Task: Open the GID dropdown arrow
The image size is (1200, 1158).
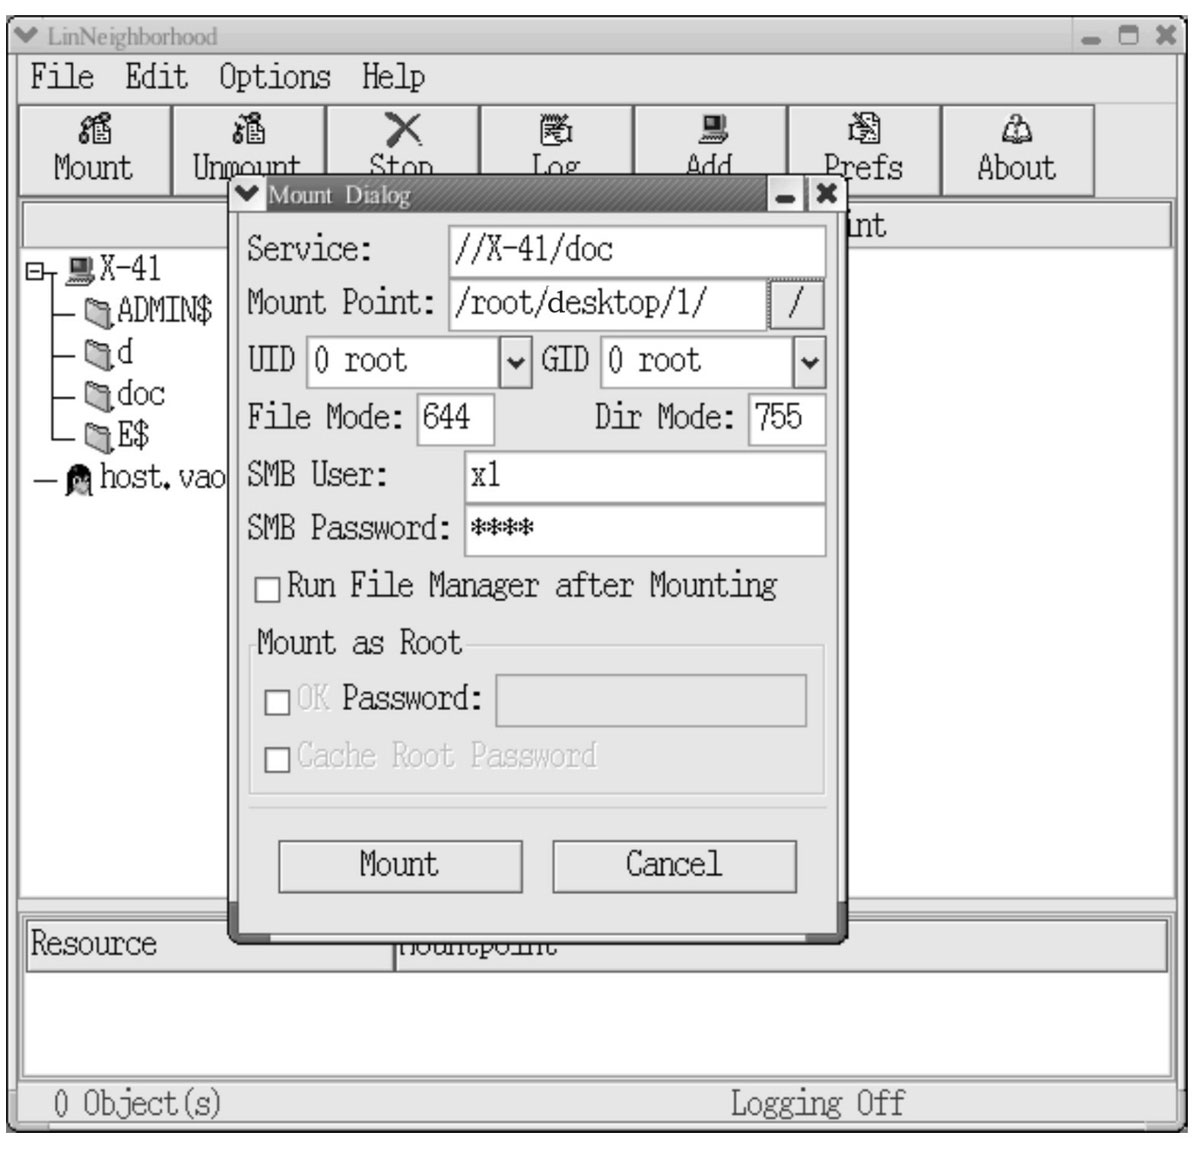Action: tap(809, 362)
